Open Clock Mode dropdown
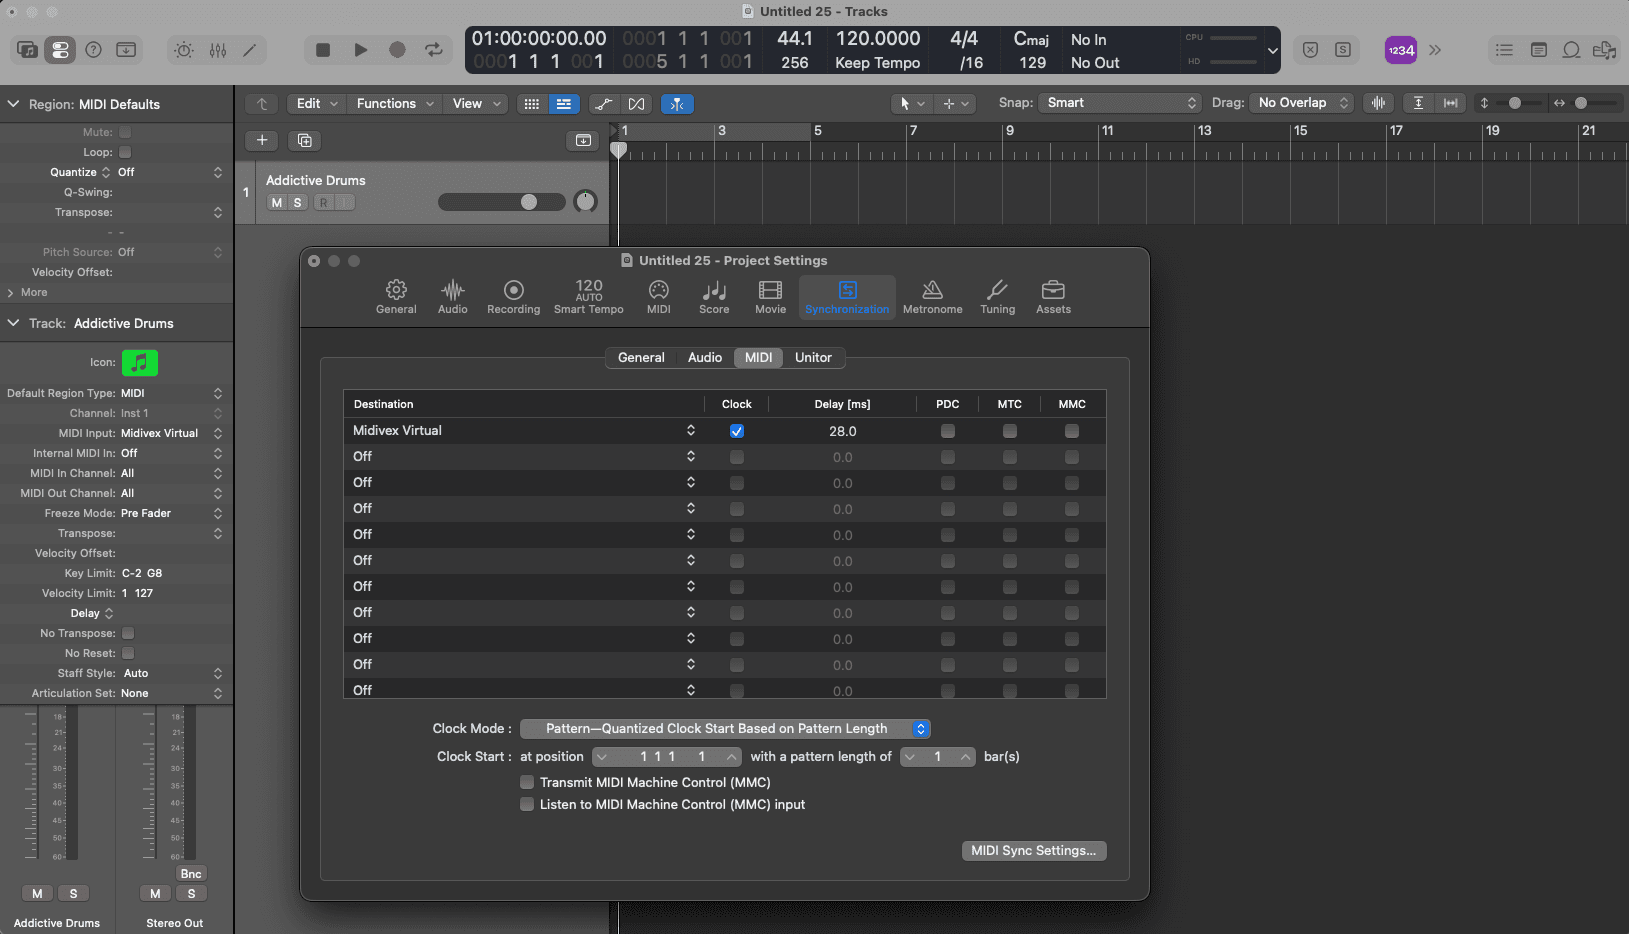Screen dimensions: 1629x934 (x=725, y=729)
